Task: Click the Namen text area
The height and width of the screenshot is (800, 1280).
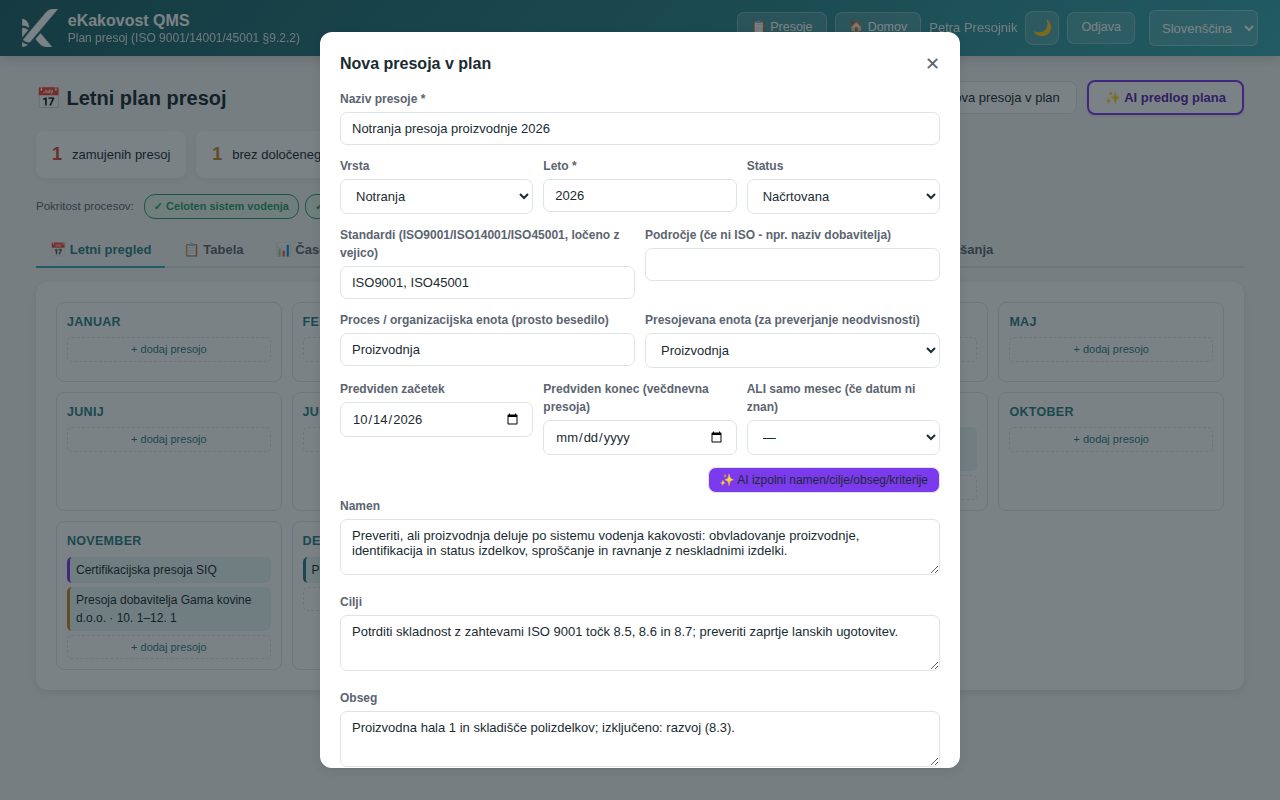Action: pyautogui.click(x=640, y=547)
